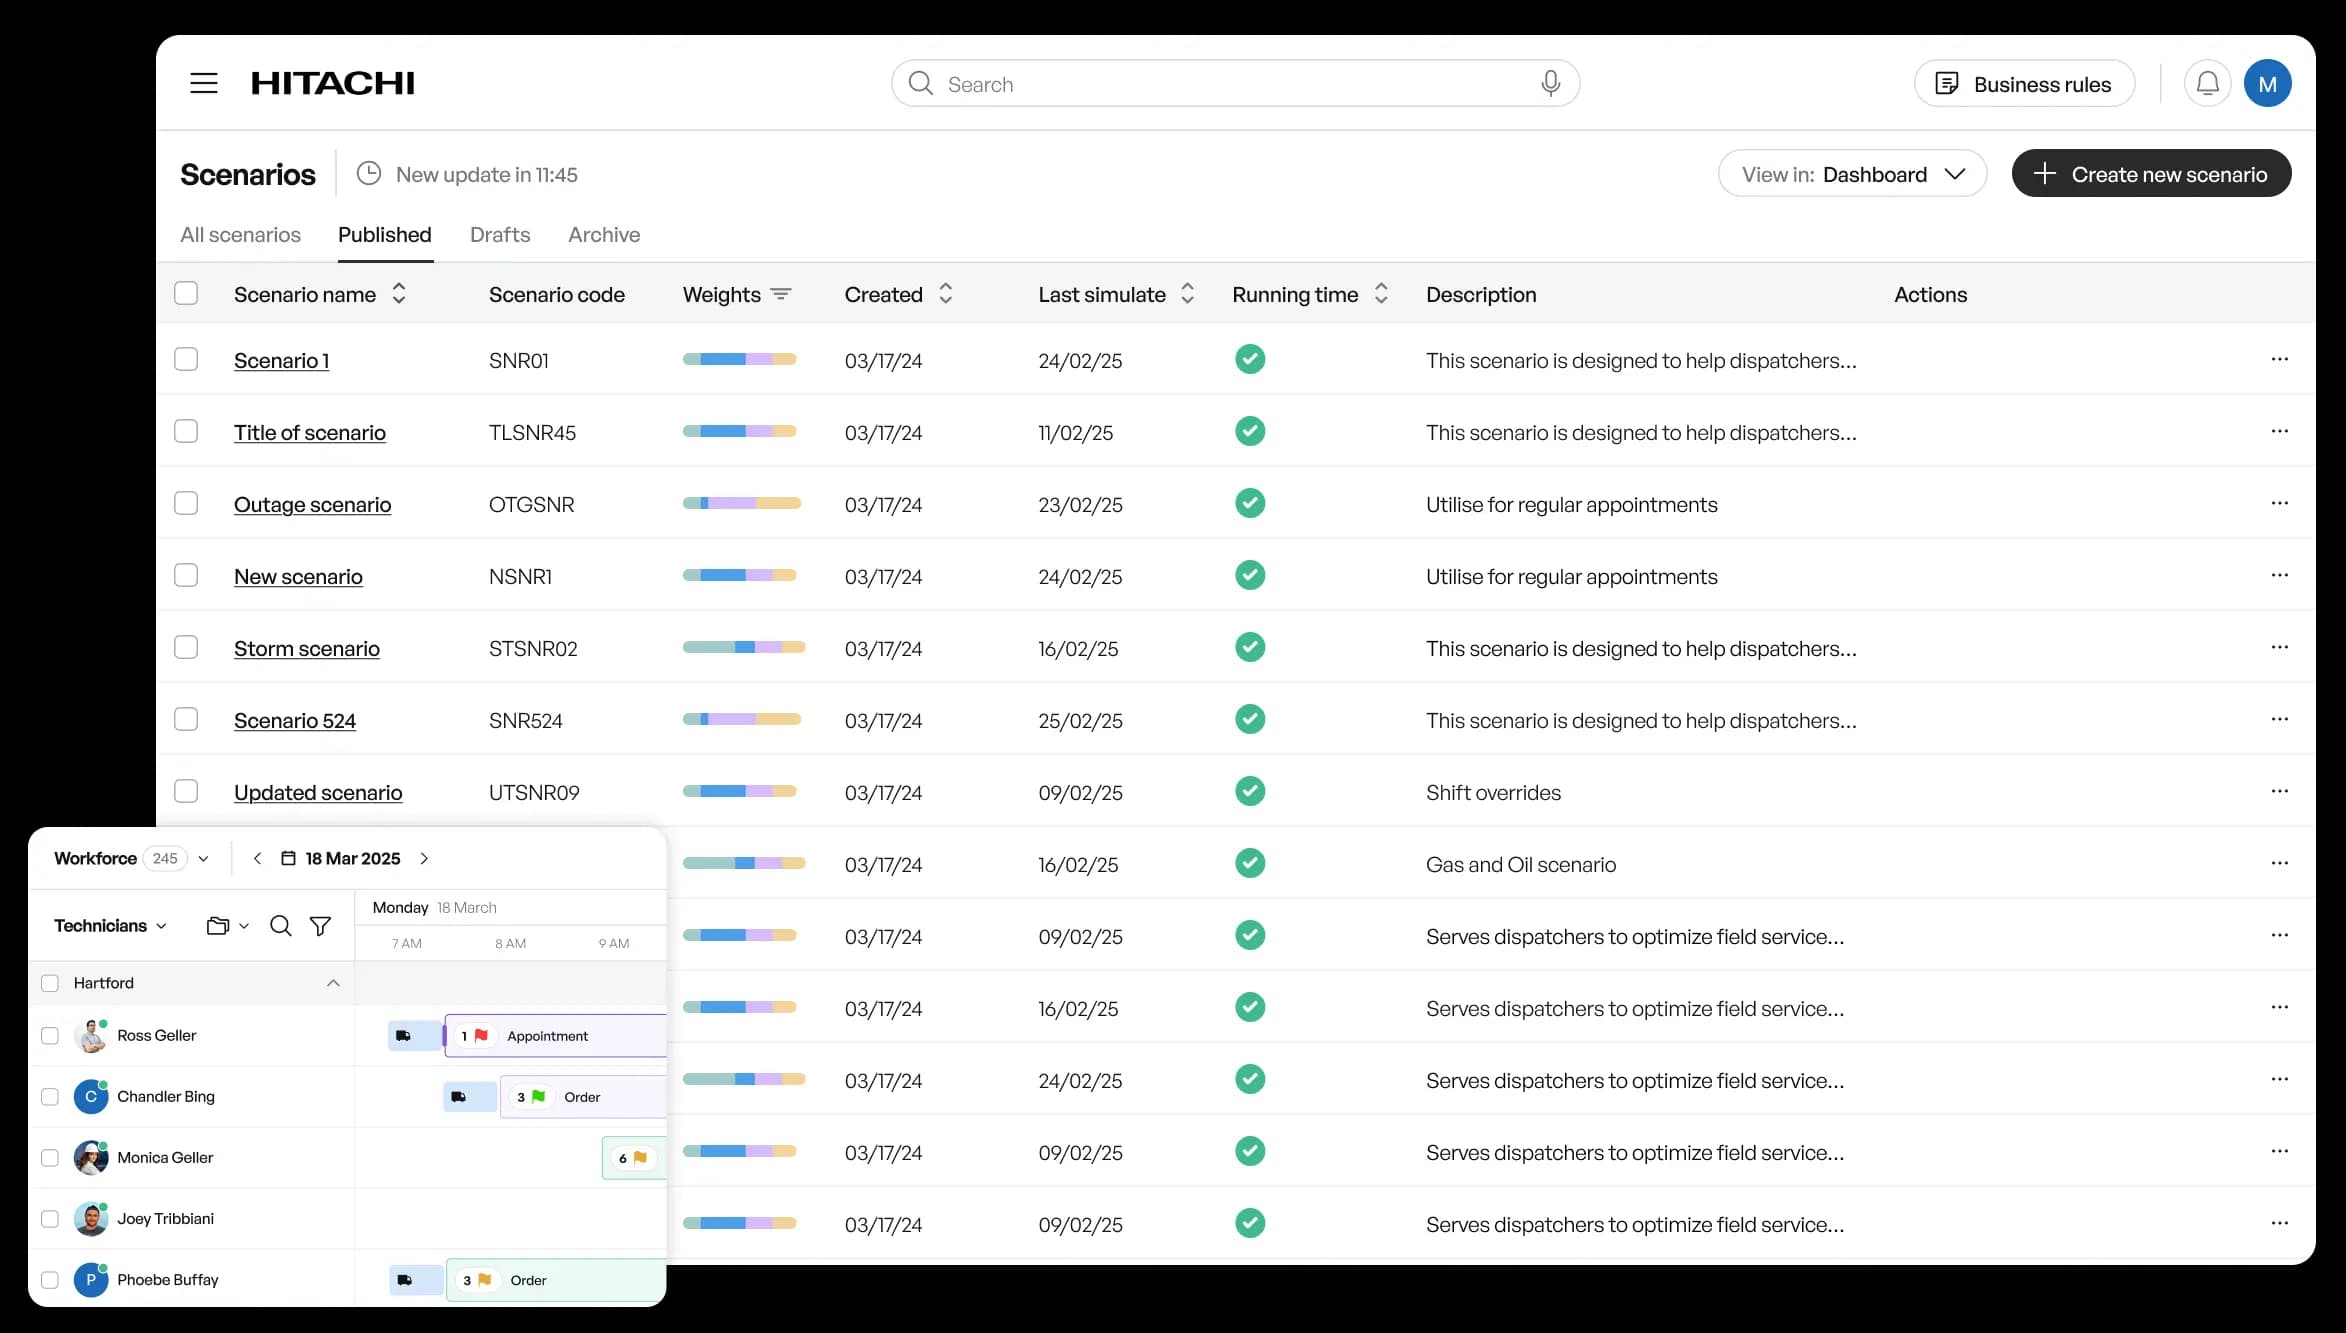The image size is (2346, 1333).
Task: Select the Ross Geller checkbox
Action: point(50,1035)
